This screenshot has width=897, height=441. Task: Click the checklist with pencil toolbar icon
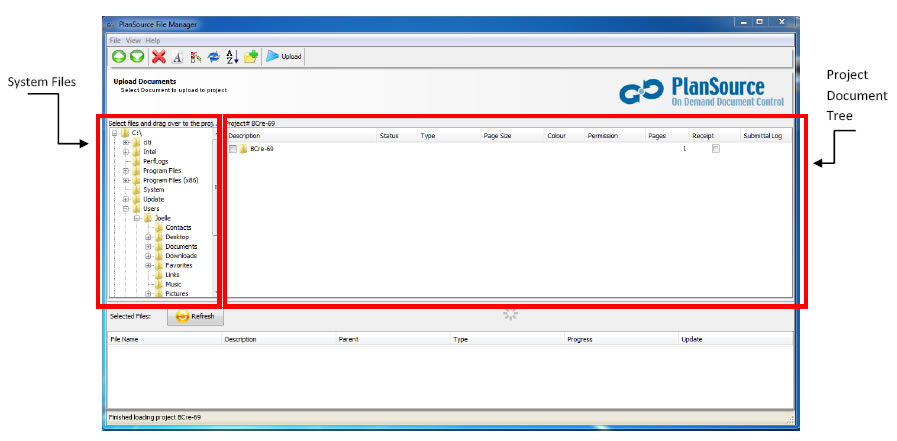coord(196,57)
